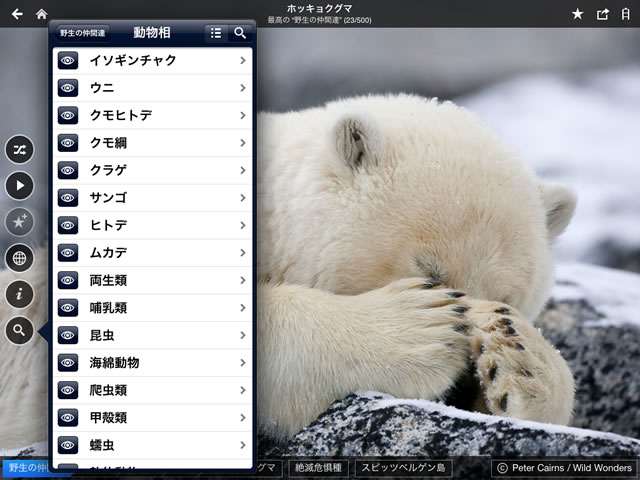Open the globe map icon
The height and width of the screenshot is (480, 640).
[19, 258]
